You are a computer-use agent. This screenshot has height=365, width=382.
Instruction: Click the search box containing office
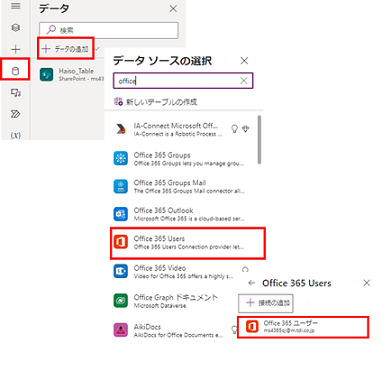tap(183, 81)
